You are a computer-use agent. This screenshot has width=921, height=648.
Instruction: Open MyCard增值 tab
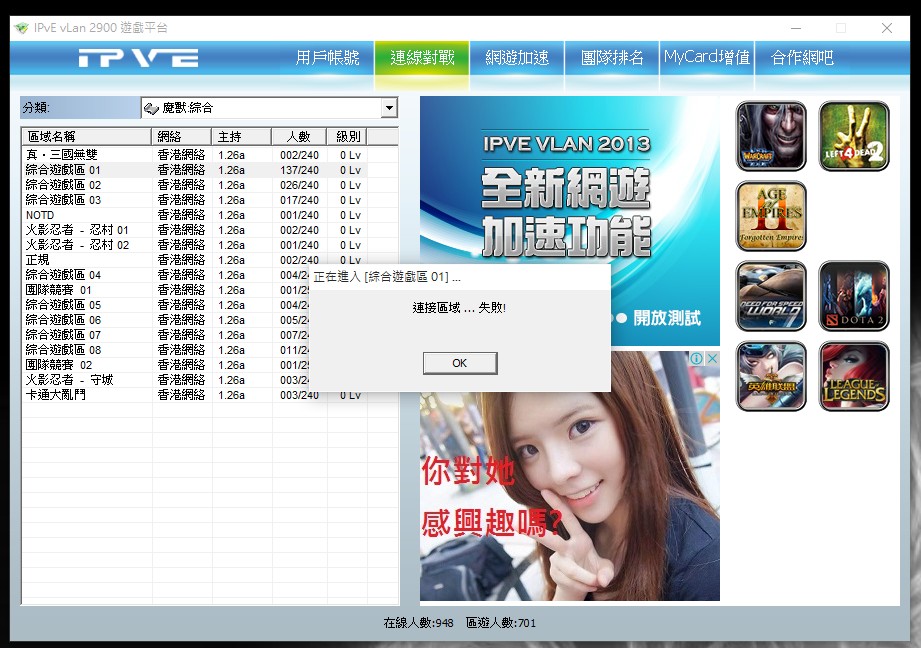pyautogui.click(x=706, y=58)
